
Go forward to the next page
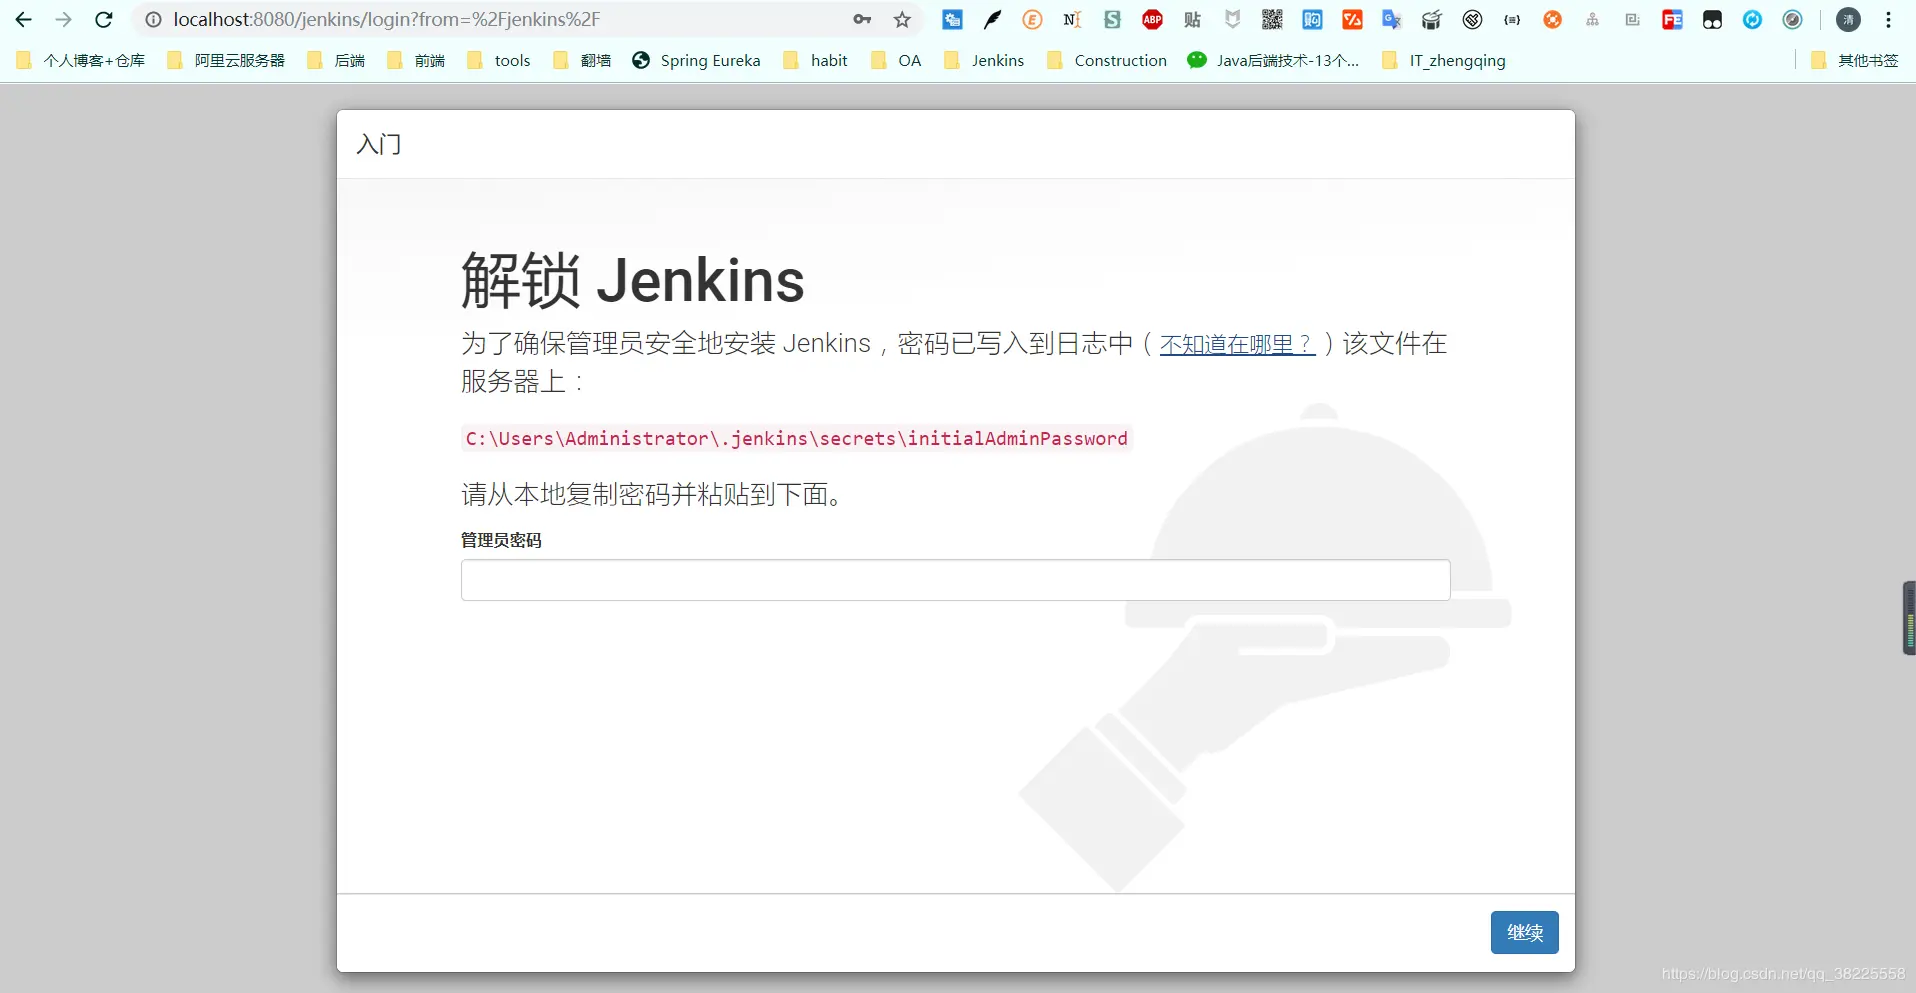(x=64, y=20)
